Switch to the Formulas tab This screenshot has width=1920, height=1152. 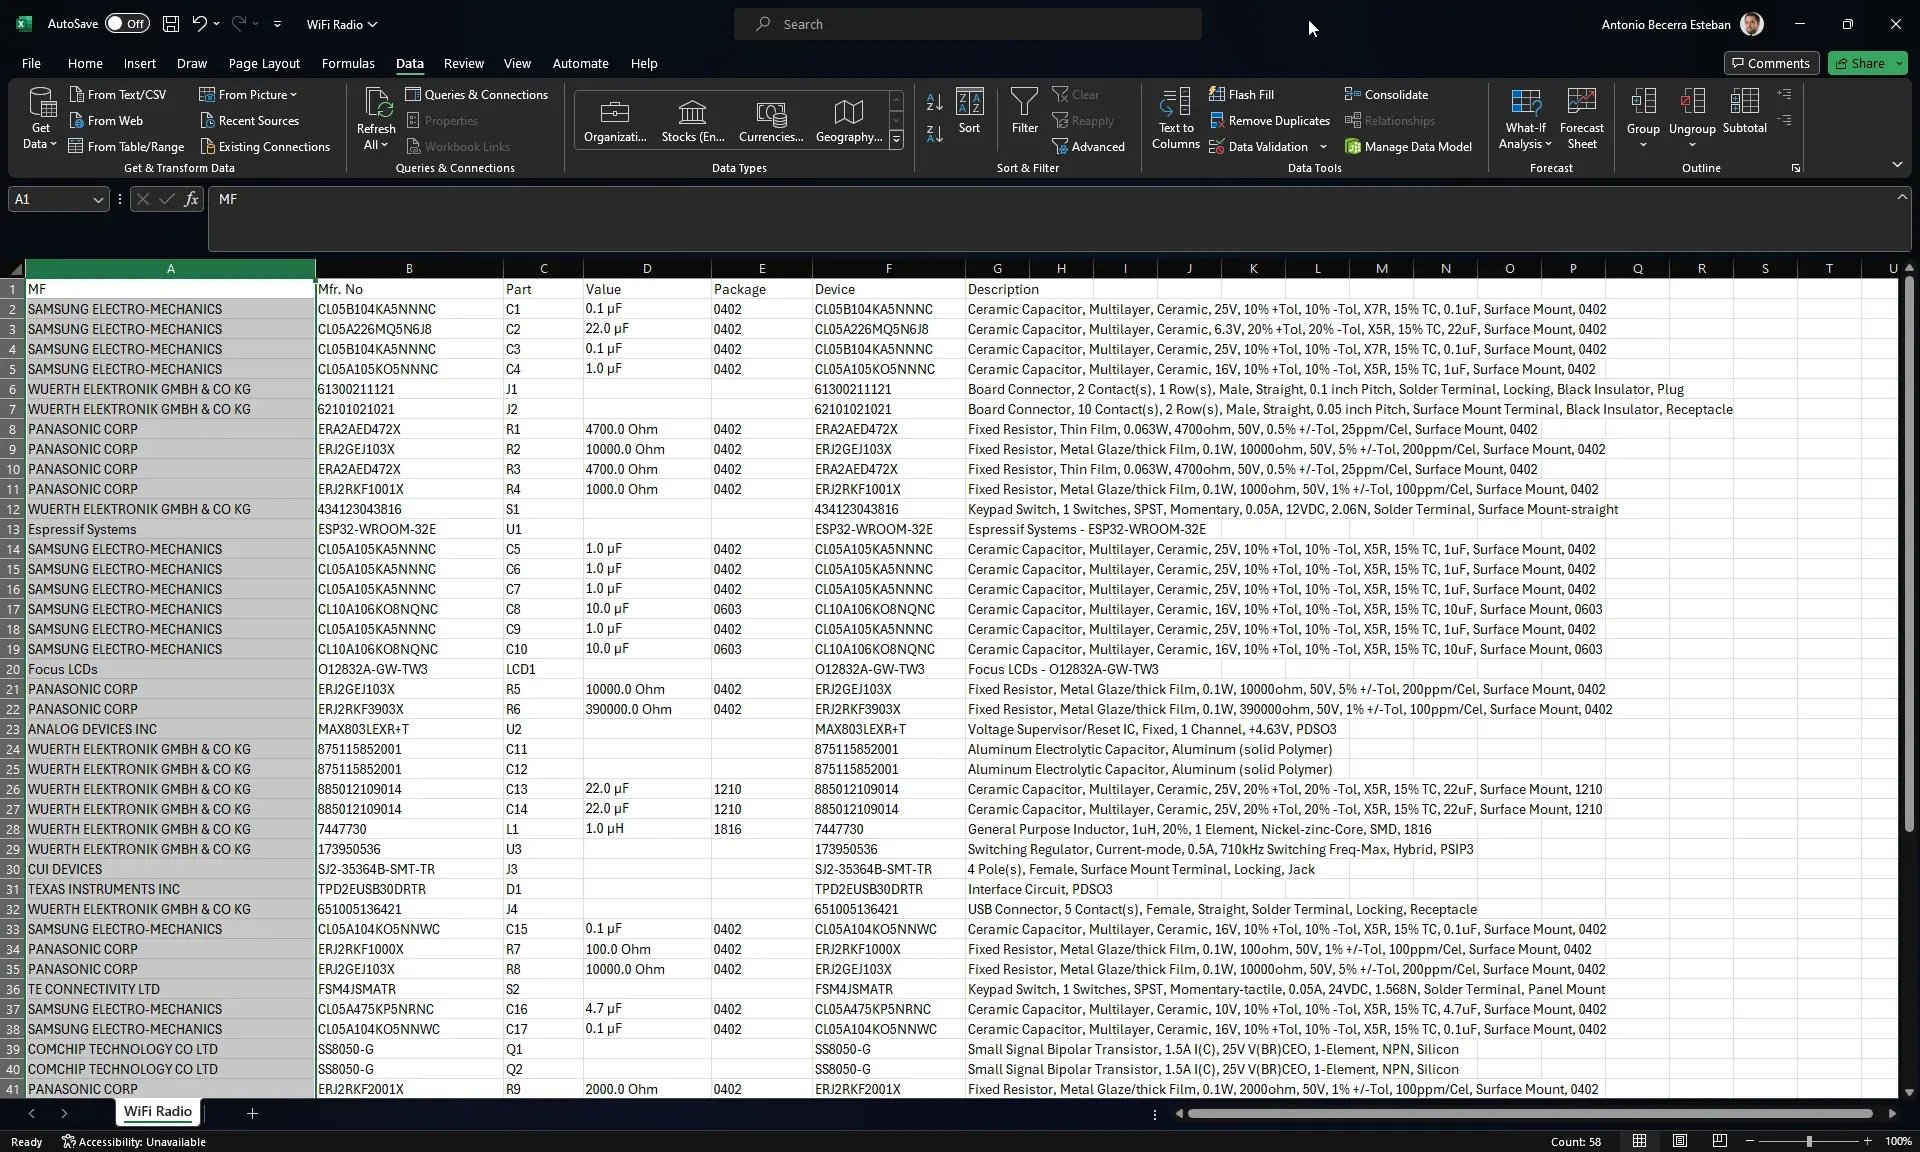pos(348,63)
